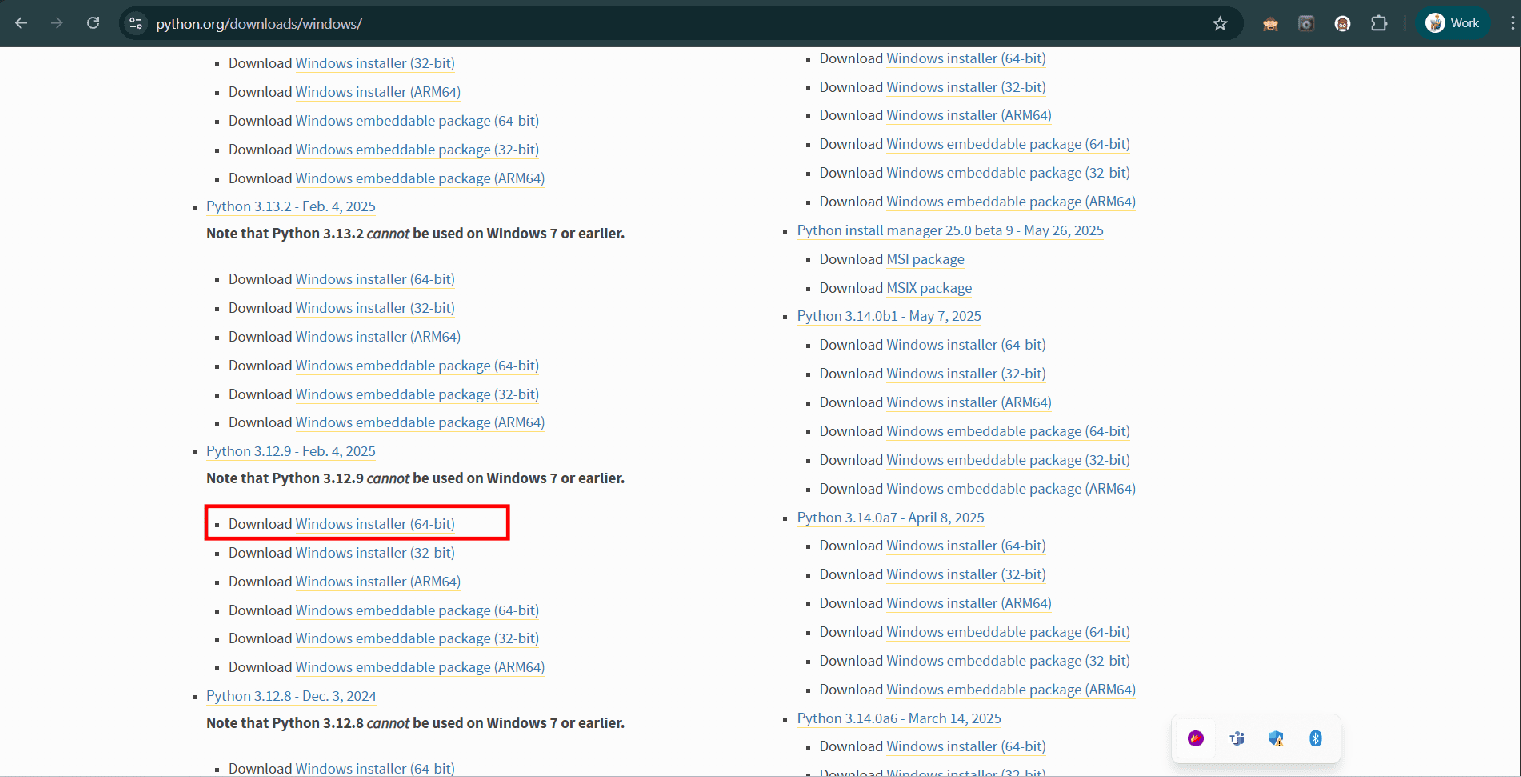
Task: Download Python 3.12.9 embeddable package (32-bit)
Action: coord(417,639)
